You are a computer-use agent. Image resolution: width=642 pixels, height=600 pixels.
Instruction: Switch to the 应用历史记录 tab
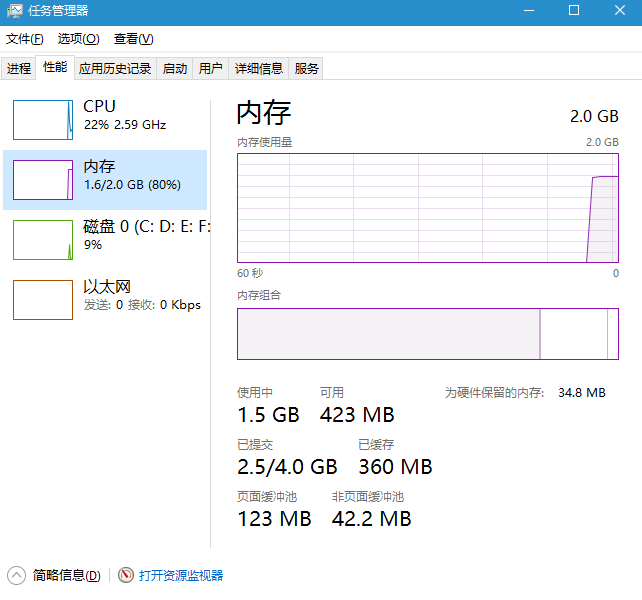click(115, 68)
